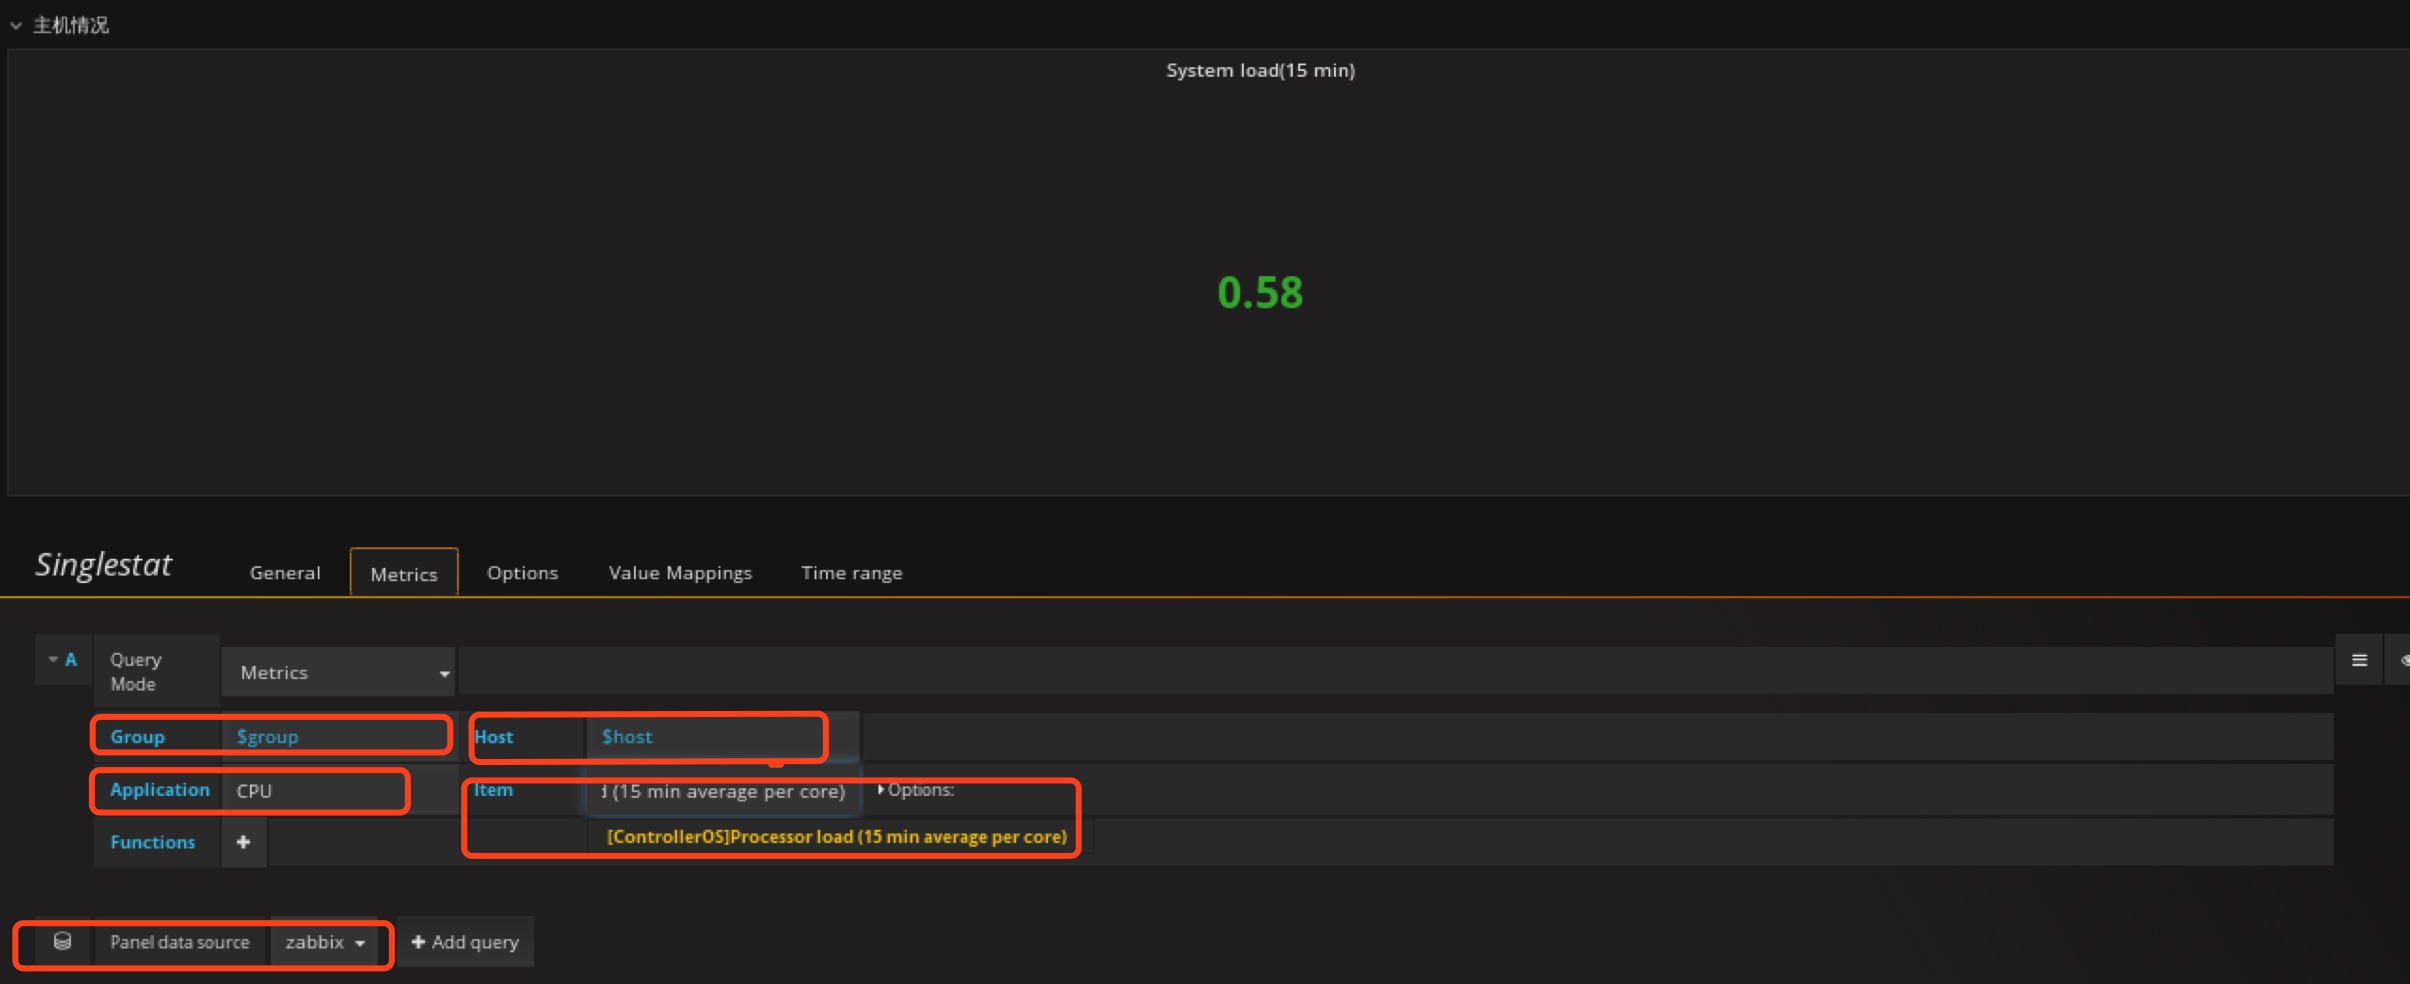
Task: Click the Application field containing CPU
Action: (x=315, y=791)
